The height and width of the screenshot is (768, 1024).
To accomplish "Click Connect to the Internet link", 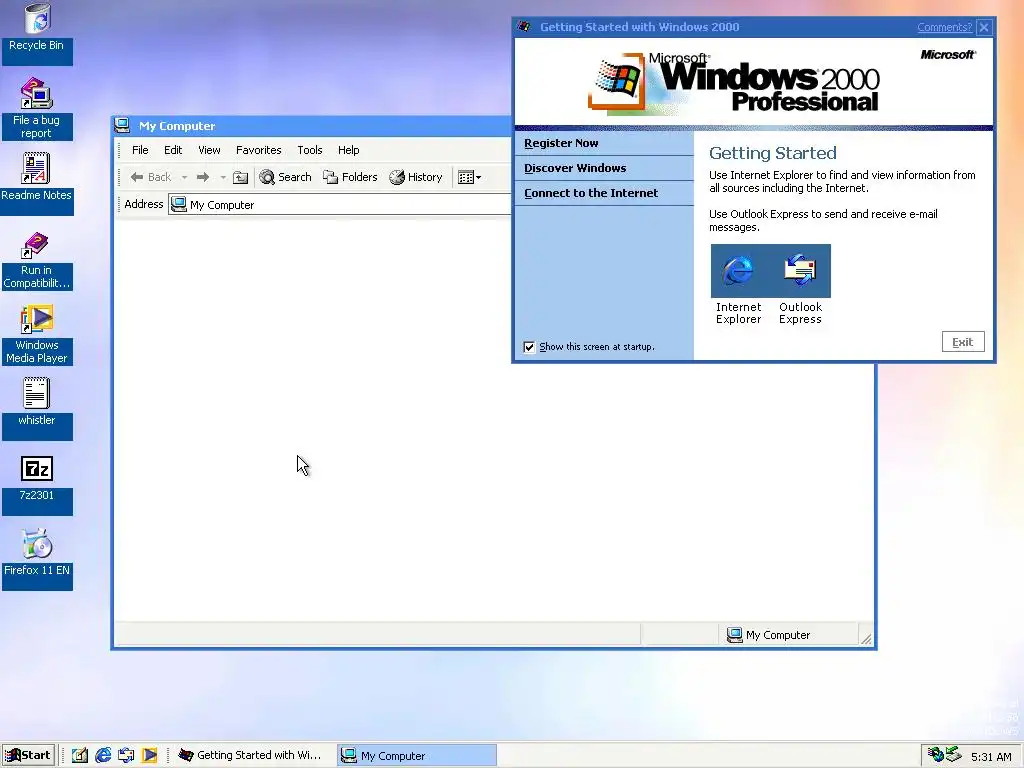I will click(x=591, y=193).
